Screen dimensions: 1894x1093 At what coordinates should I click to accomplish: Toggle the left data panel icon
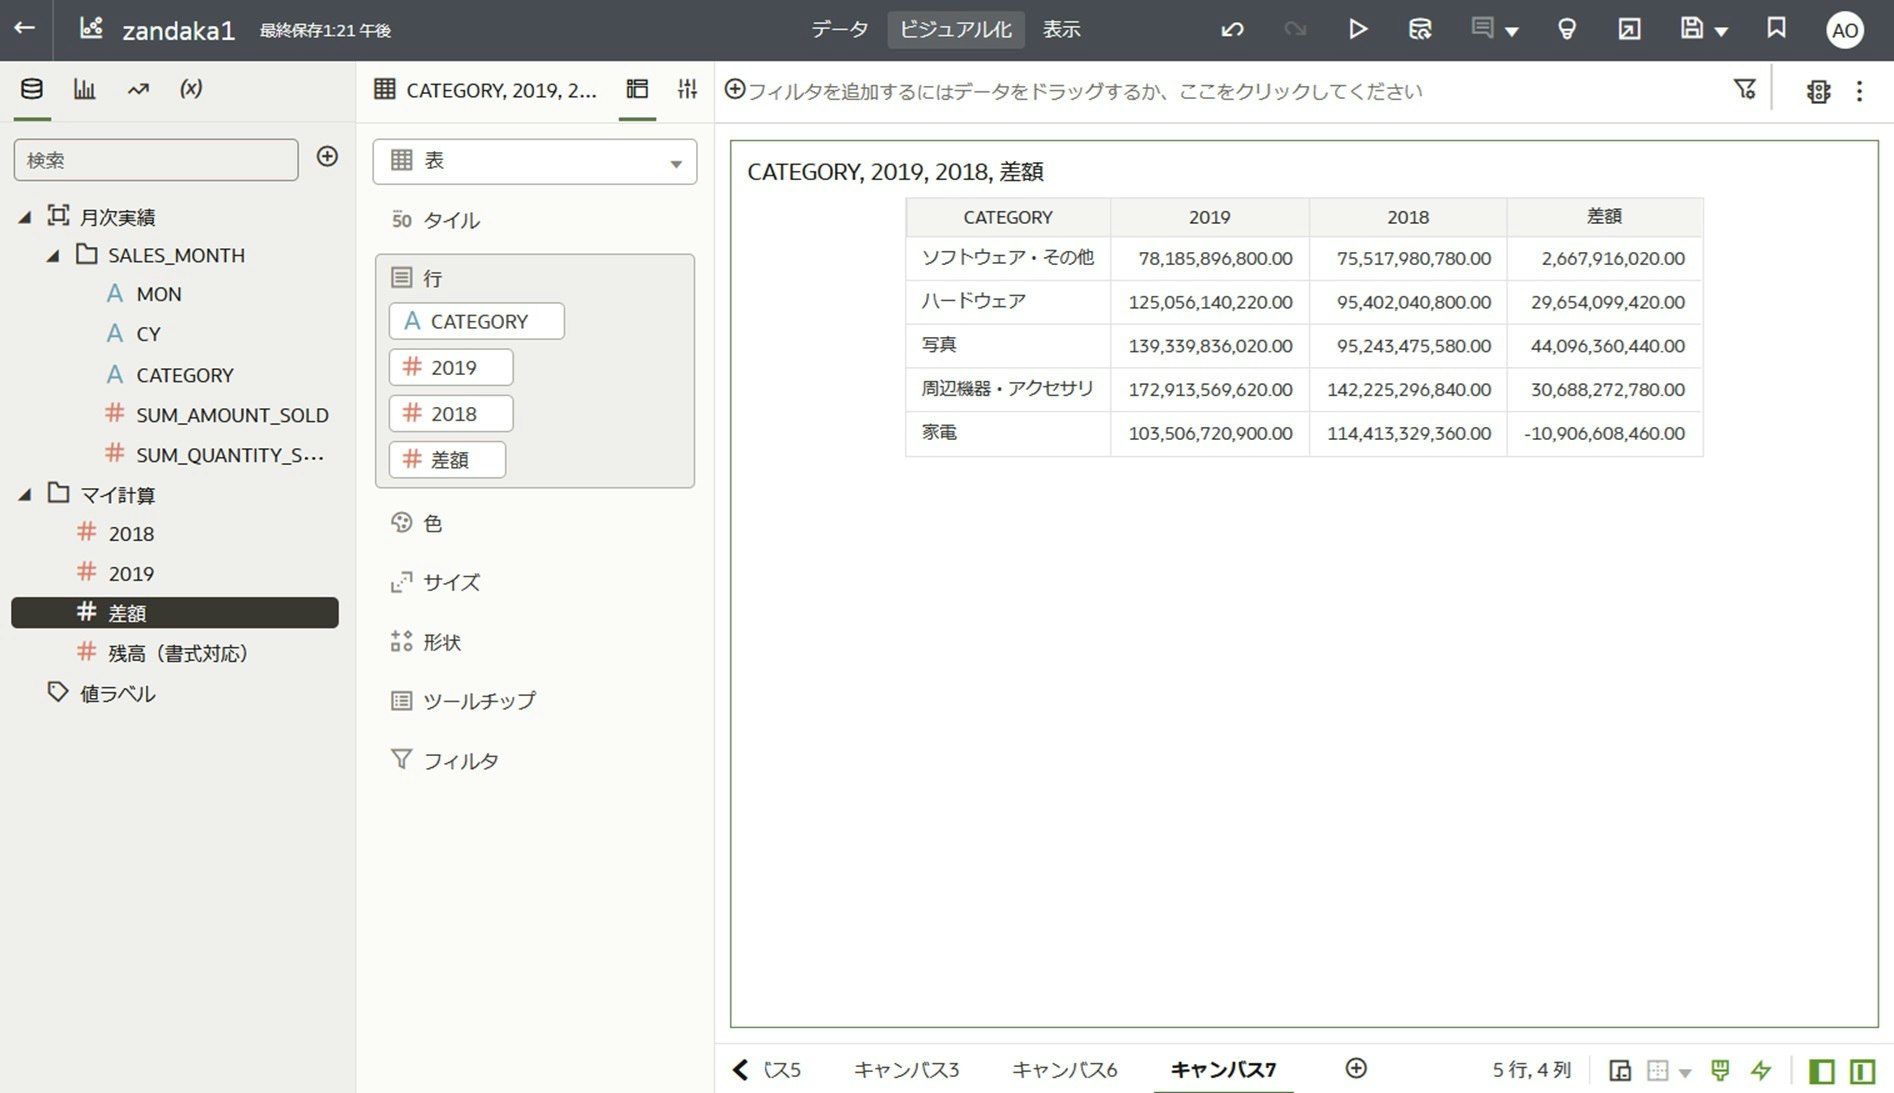(x=1822, y=1071)
